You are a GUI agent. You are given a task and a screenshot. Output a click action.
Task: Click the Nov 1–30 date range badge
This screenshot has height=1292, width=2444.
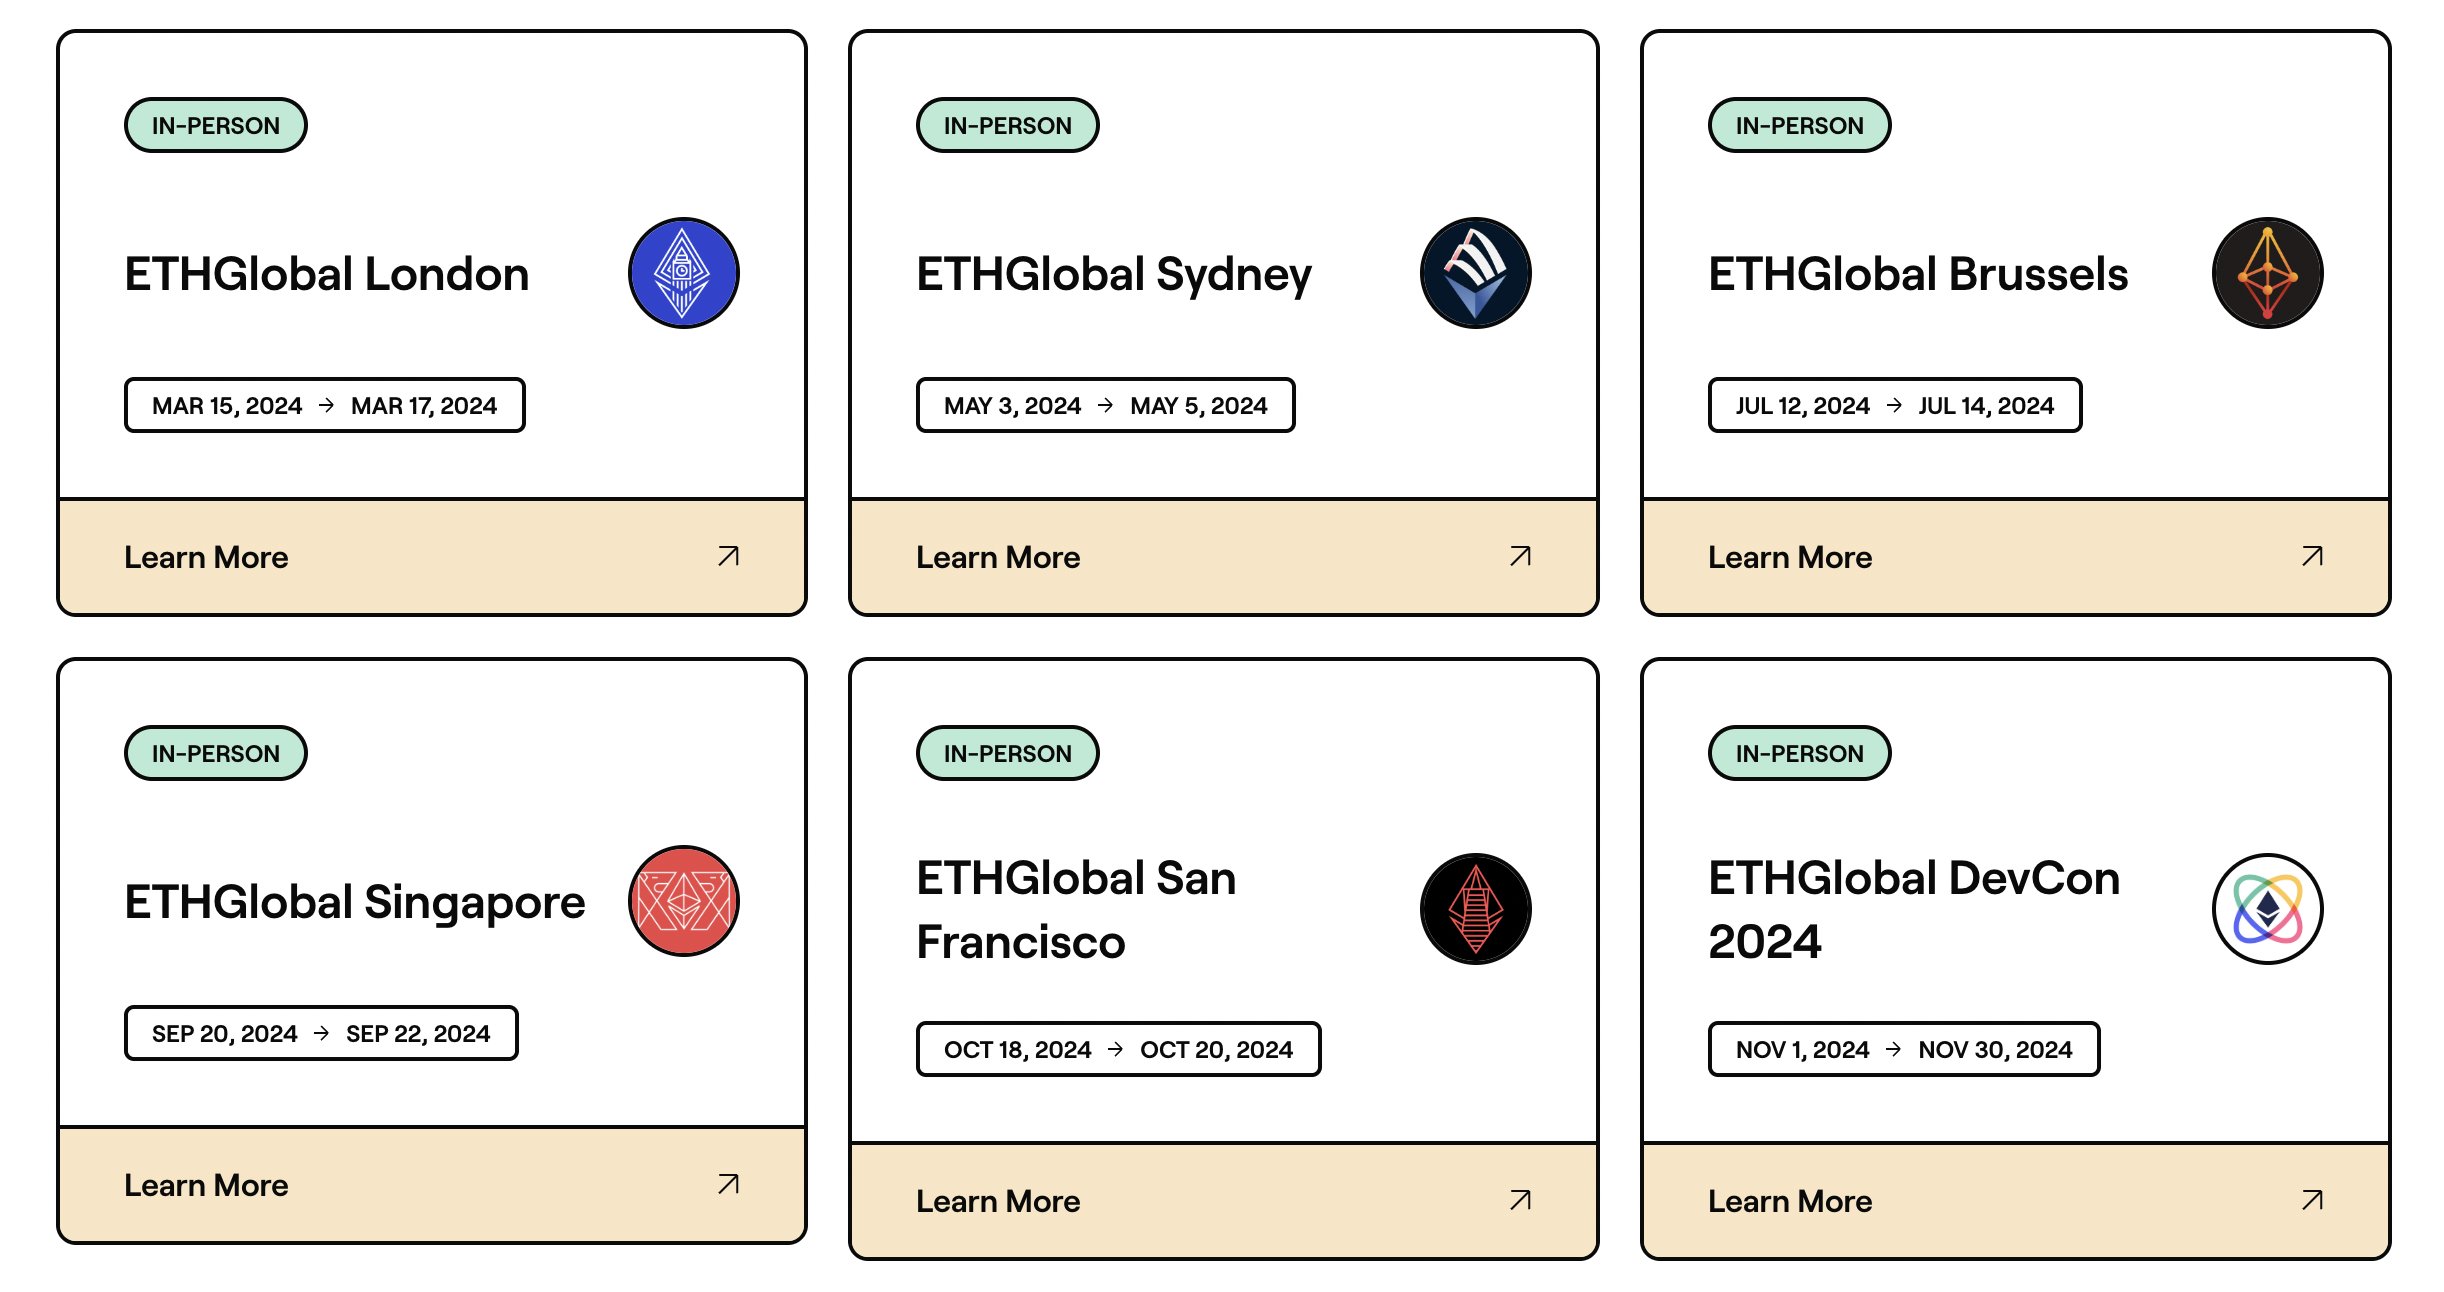point(1903,1049)
